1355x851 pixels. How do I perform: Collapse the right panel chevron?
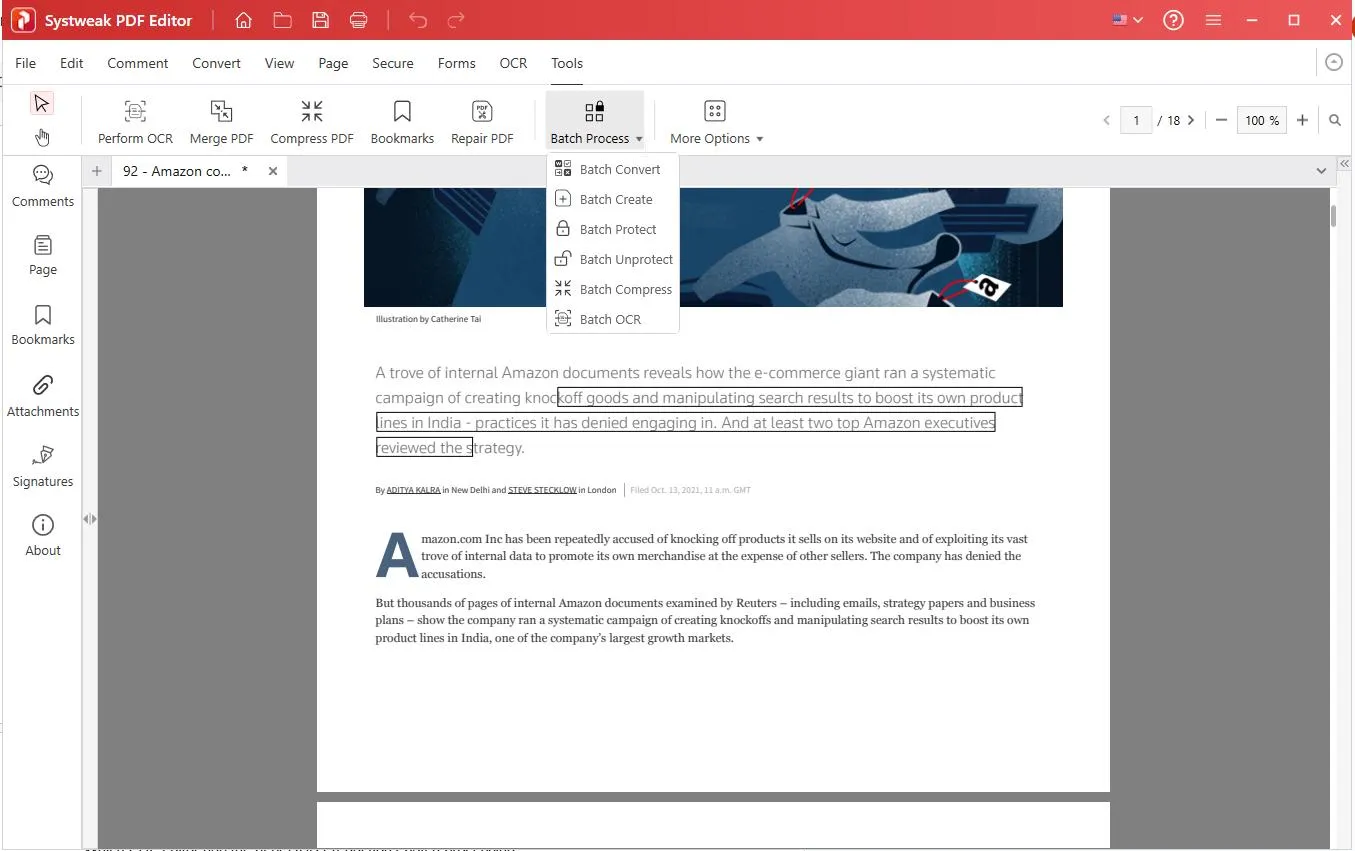click(x=1345, y=163)
